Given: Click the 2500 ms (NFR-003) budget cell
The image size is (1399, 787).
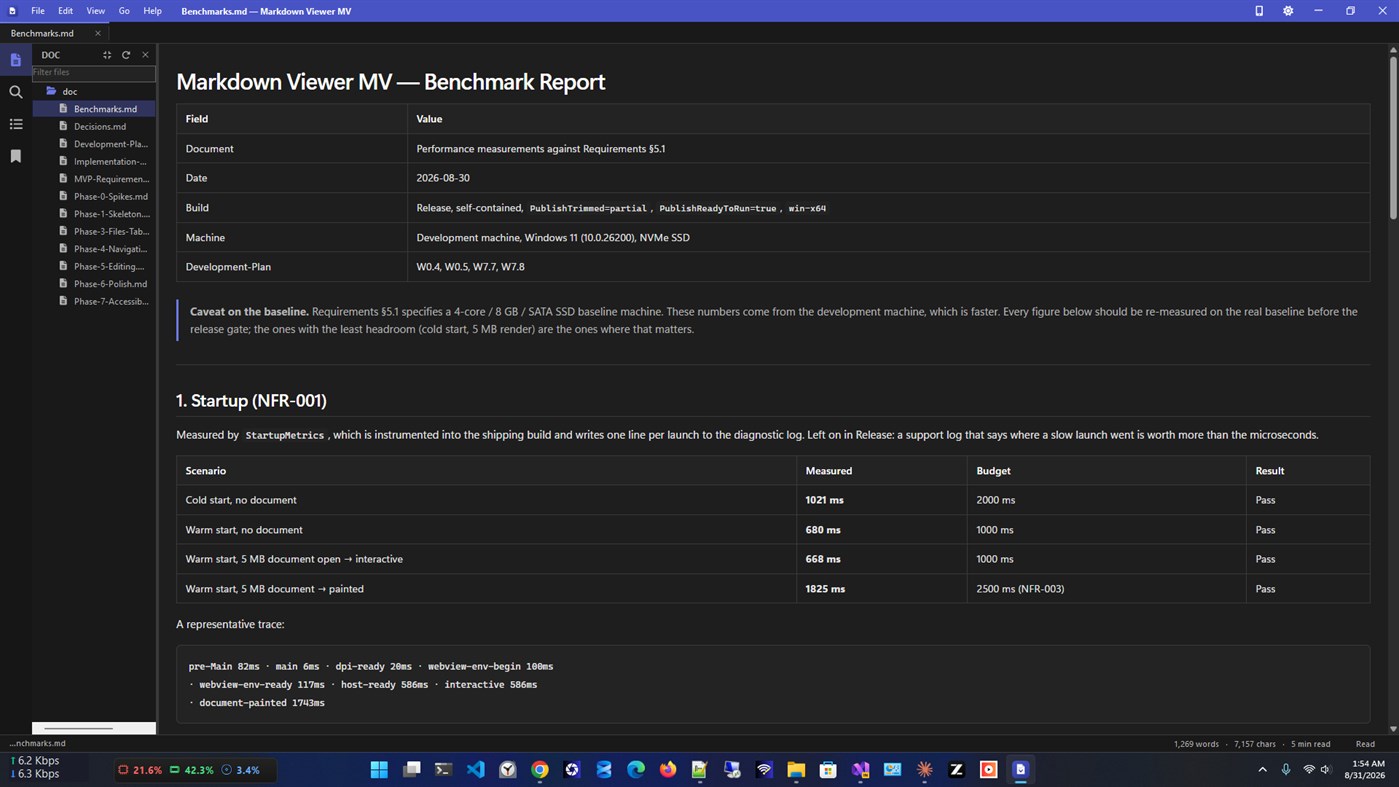Looking at the screenshot, I should point(1020,589).
